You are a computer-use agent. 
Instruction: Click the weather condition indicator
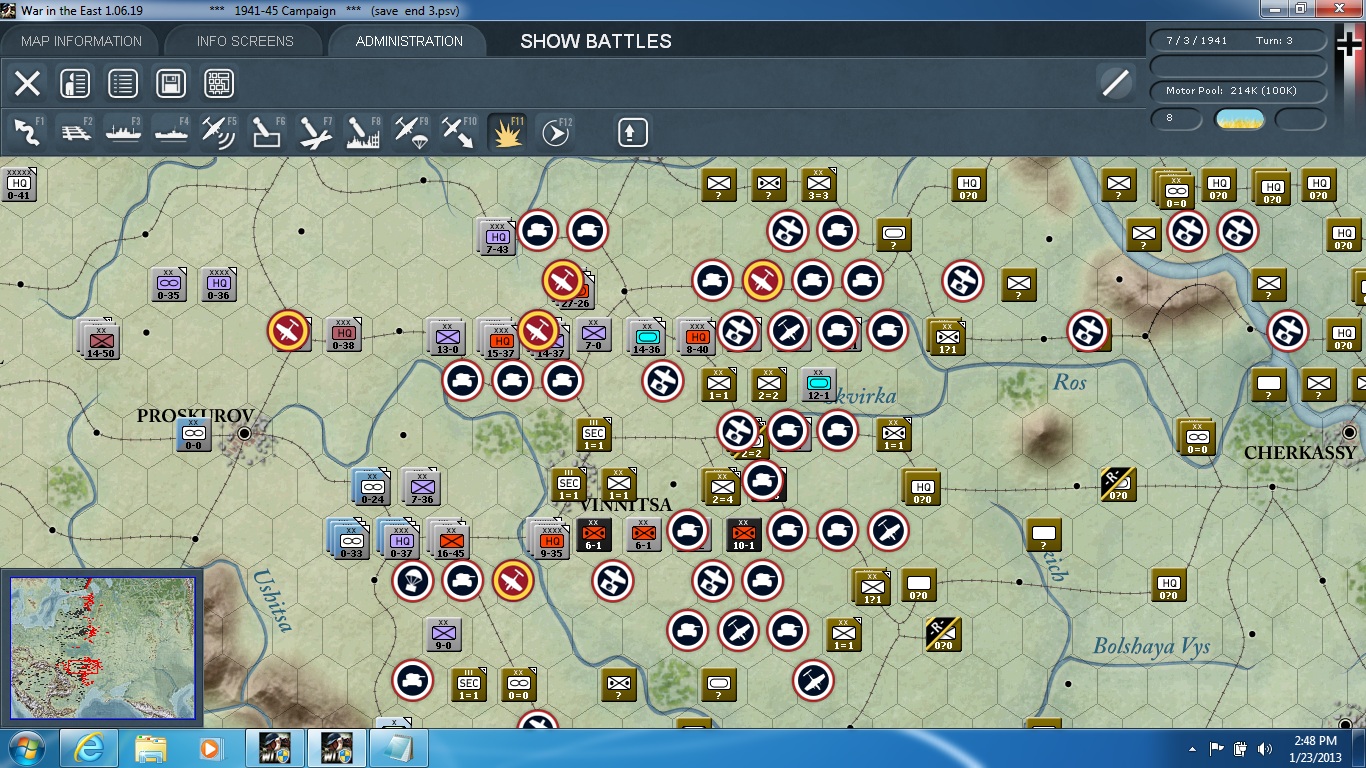click(1239, 119)
